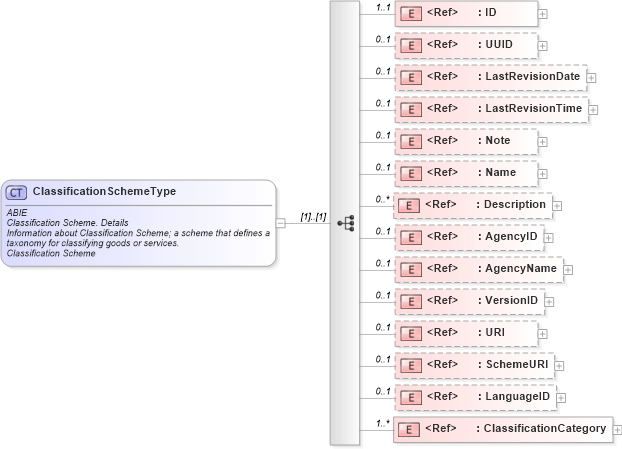Click the ': Note' element label
Image resolution: width=622 pixels, height=449 pixels.
(494, 140)
